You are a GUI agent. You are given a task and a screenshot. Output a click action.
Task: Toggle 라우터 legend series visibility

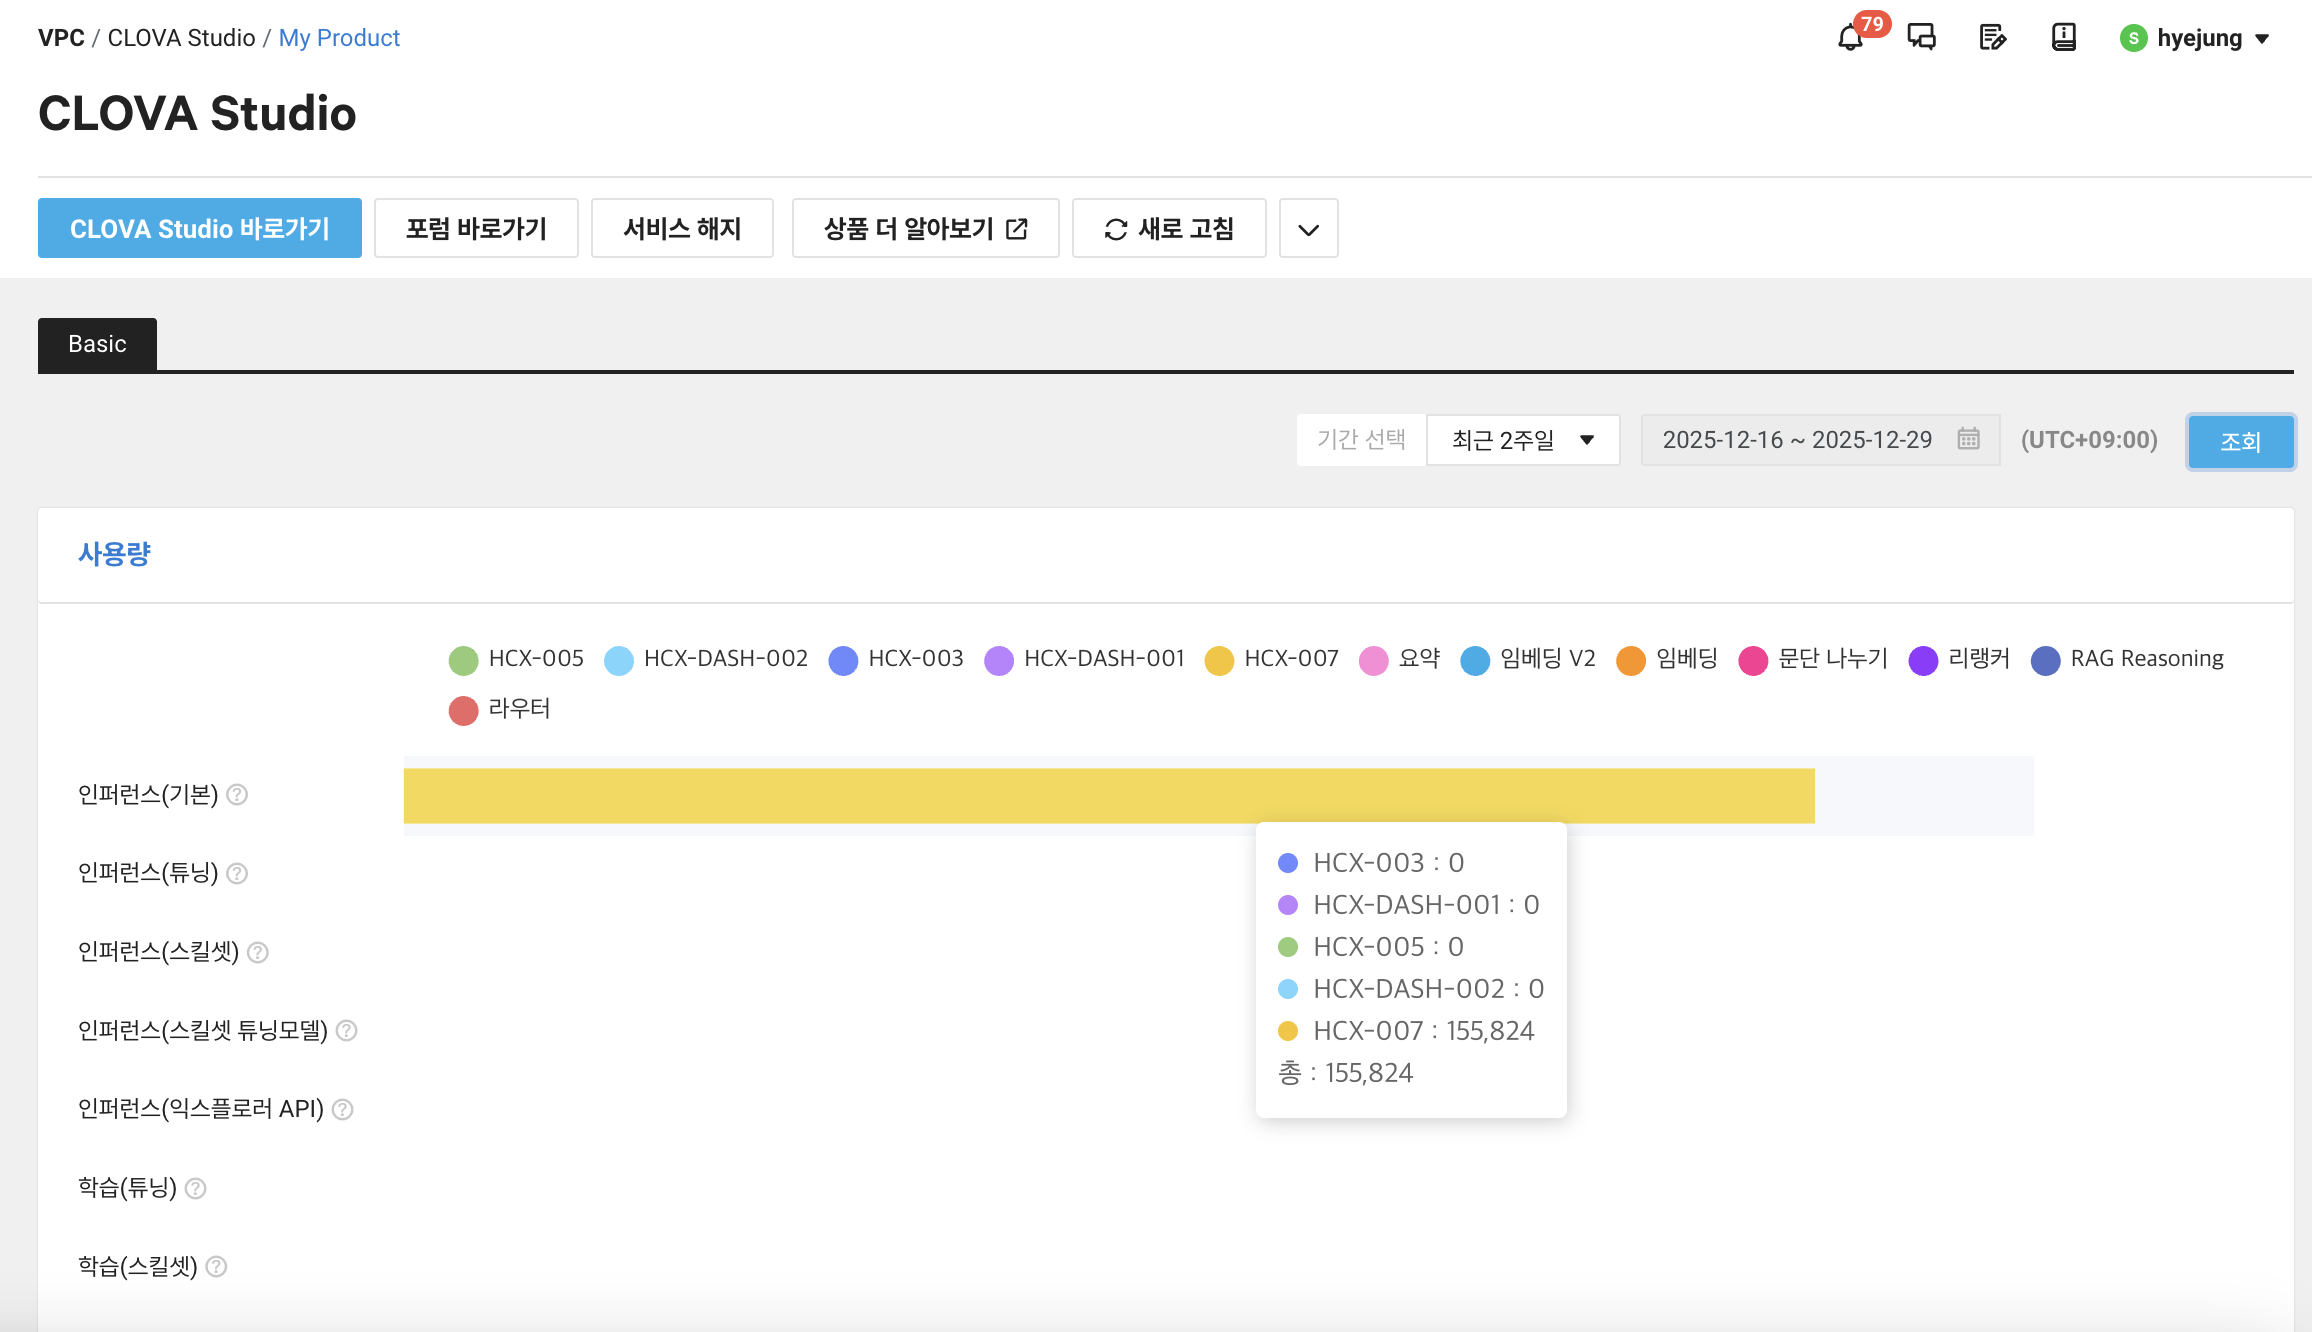point(499,709)
